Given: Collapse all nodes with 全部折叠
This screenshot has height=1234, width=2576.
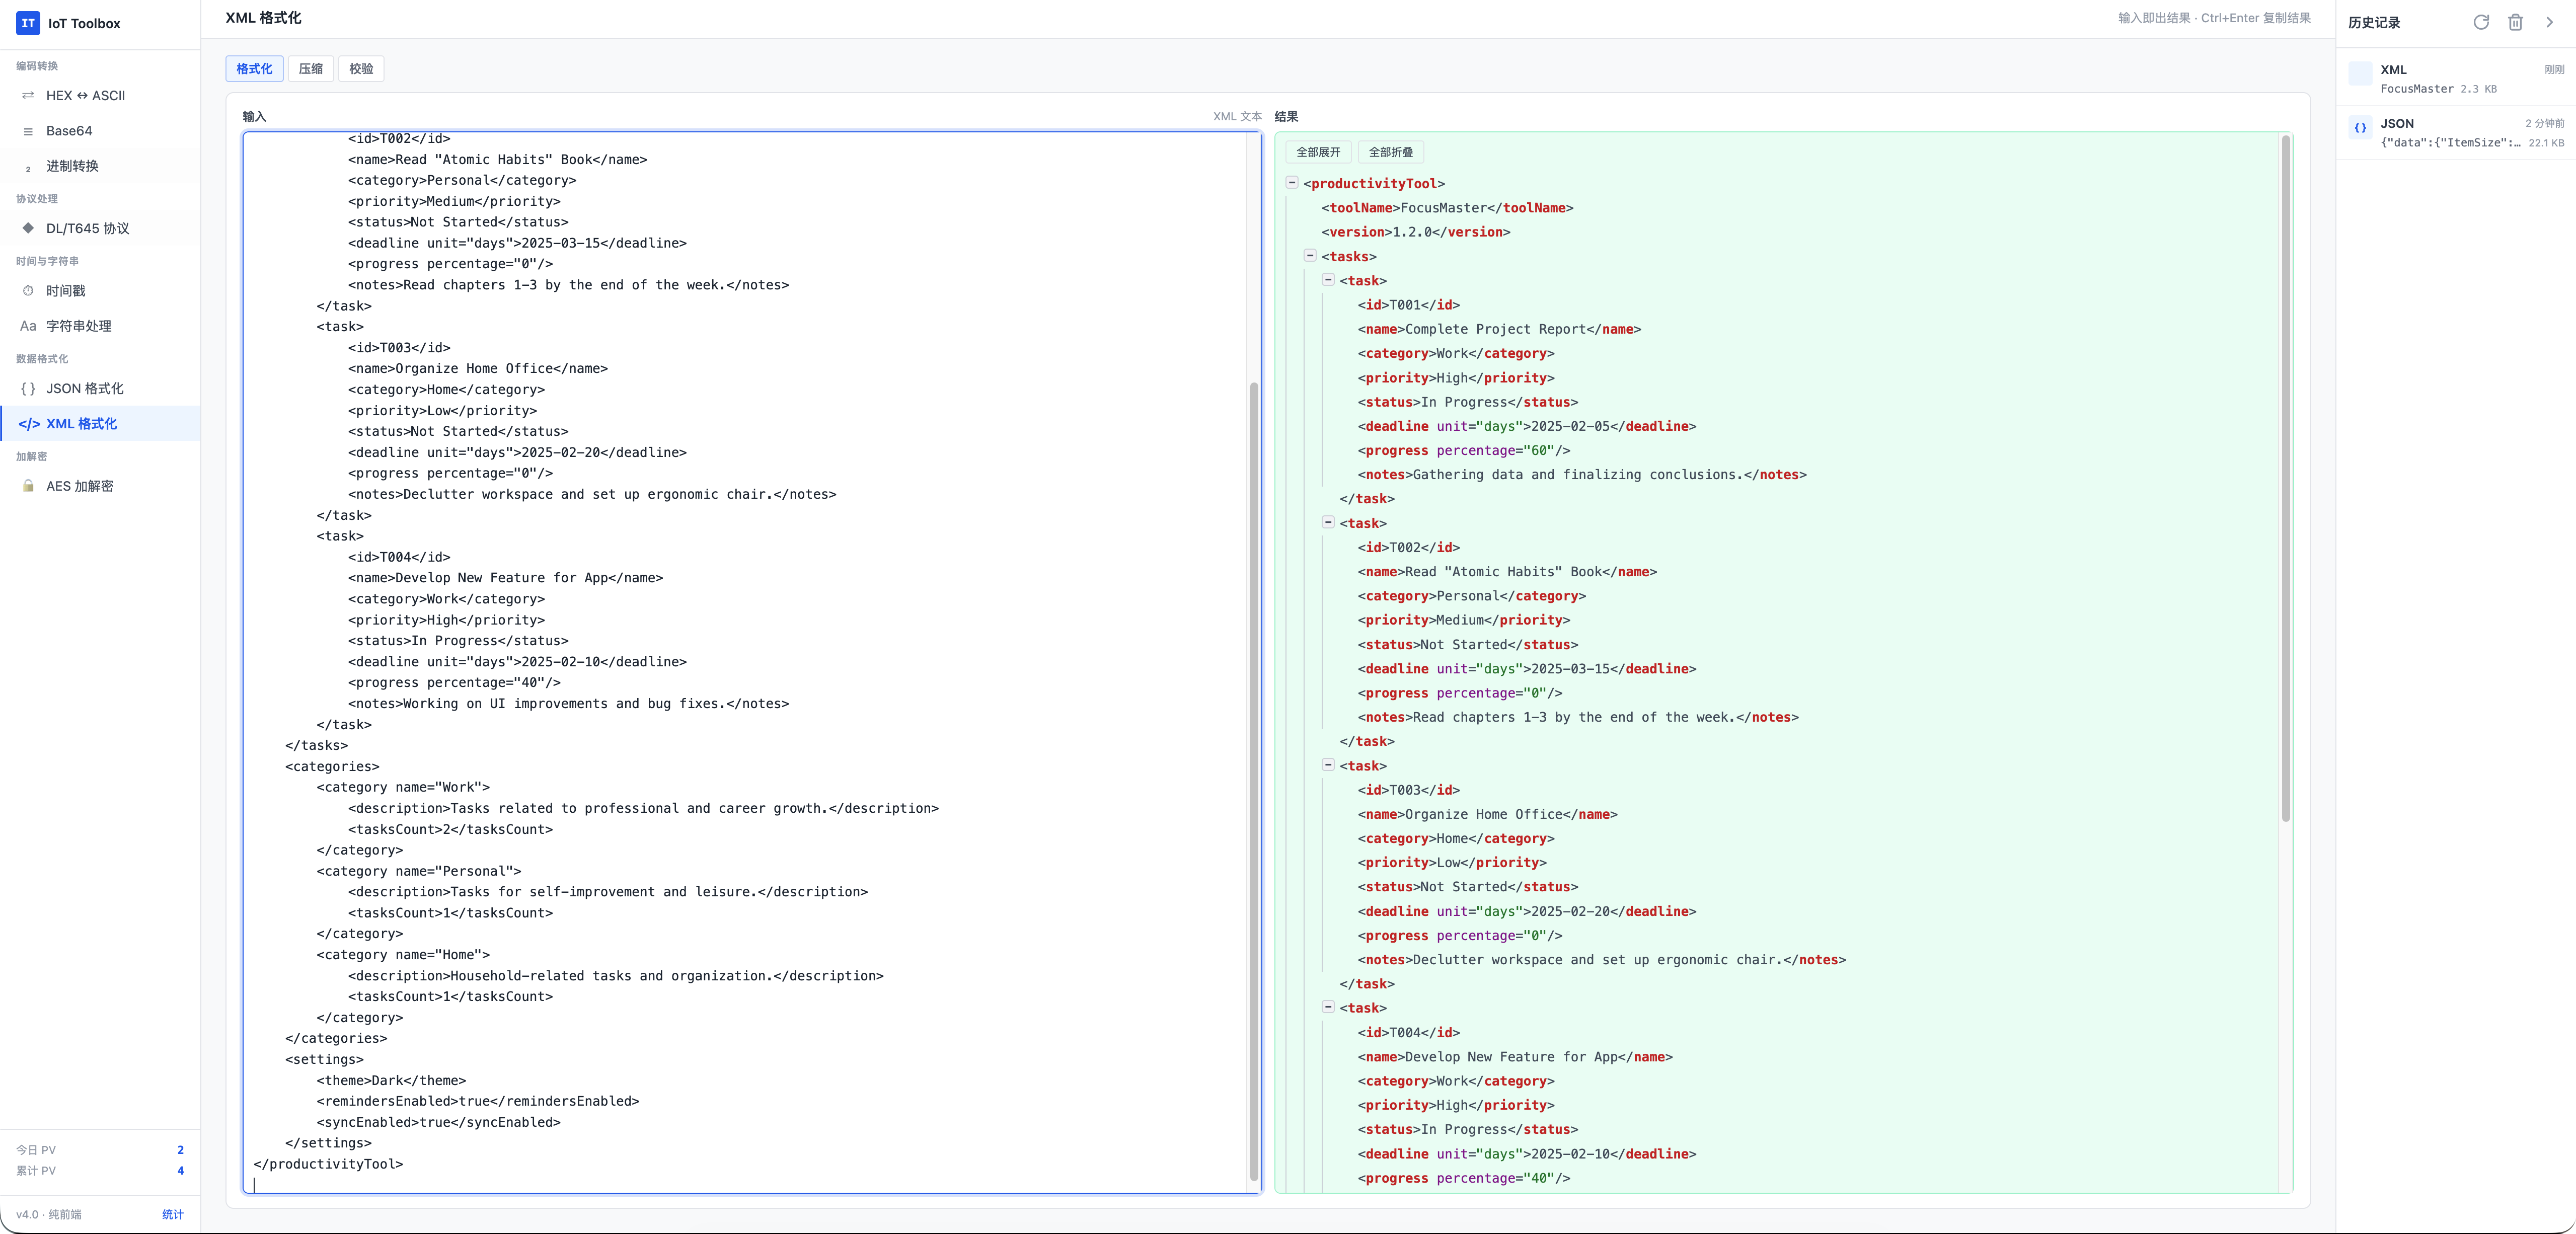Looking at the screenshot, I should click(1390, 152).
